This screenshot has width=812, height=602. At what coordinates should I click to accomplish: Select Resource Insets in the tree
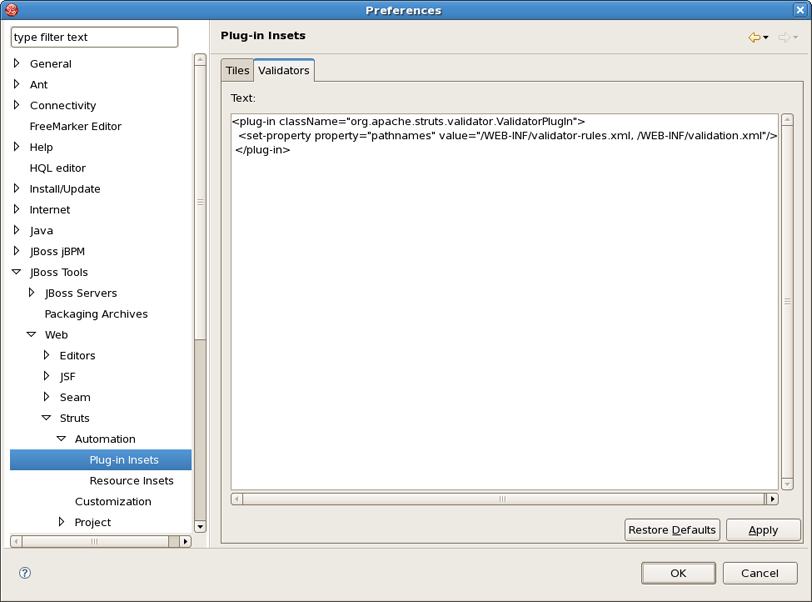[x=131, y=481]
